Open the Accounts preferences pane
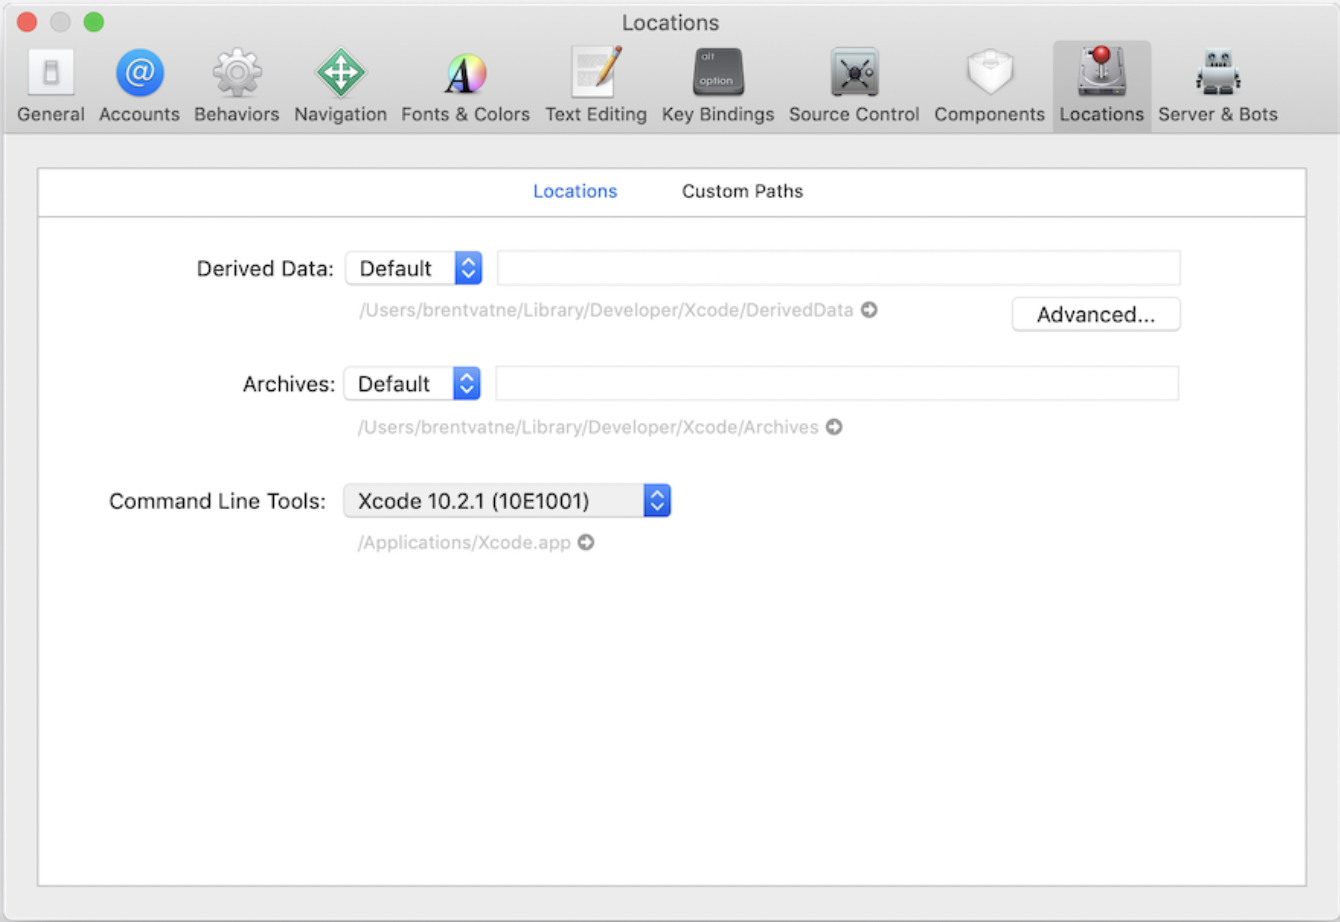This screenshot has width=1340, height=922. (x=139, y=86)
